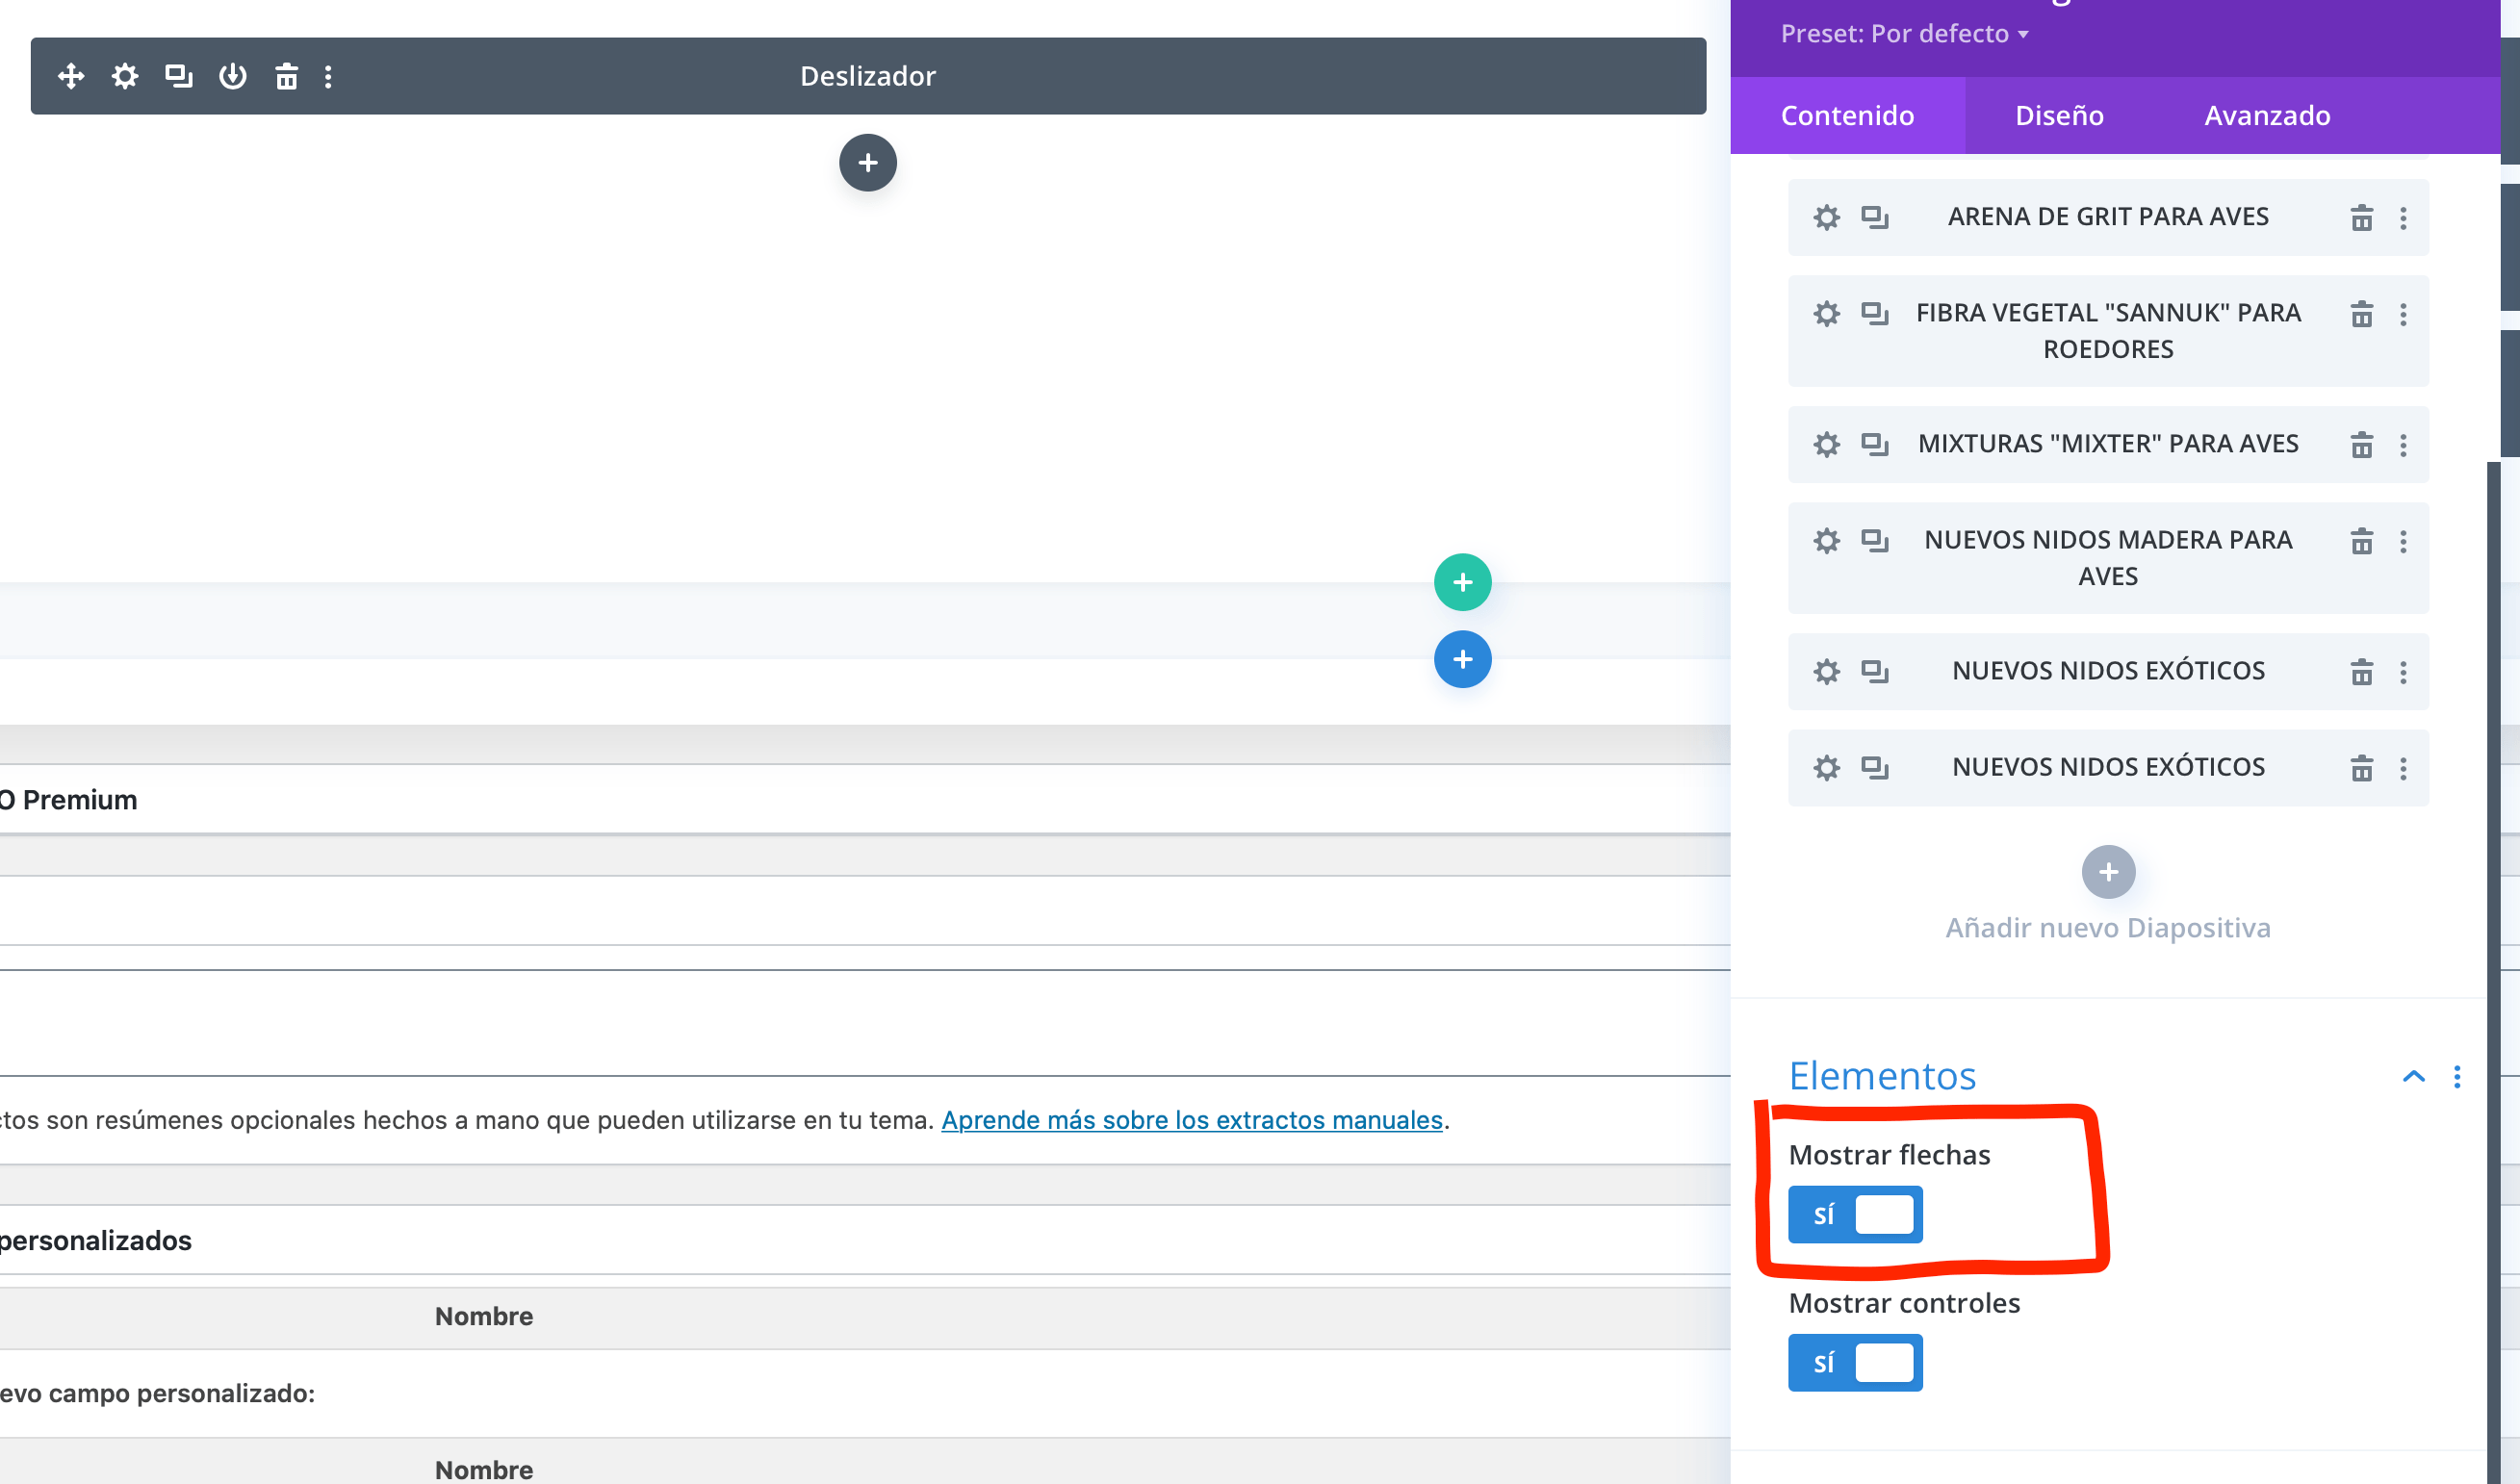Viewport: 2520px width, 1484px height.
Task: Switch to Contenido tab
Action: click(x=1848, y=115)
